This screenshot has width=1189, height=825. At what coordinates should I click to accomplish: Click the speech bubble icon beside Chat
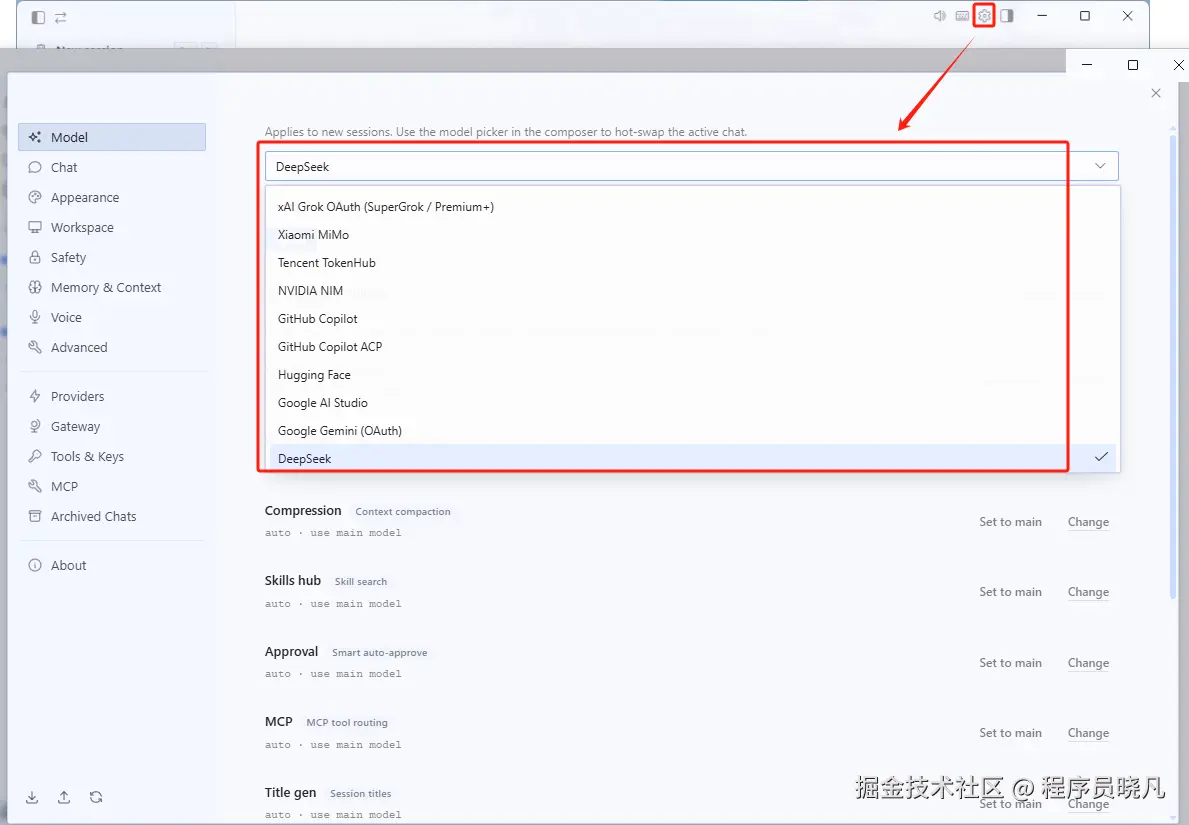pyautogui.click(x=35, y=168)
